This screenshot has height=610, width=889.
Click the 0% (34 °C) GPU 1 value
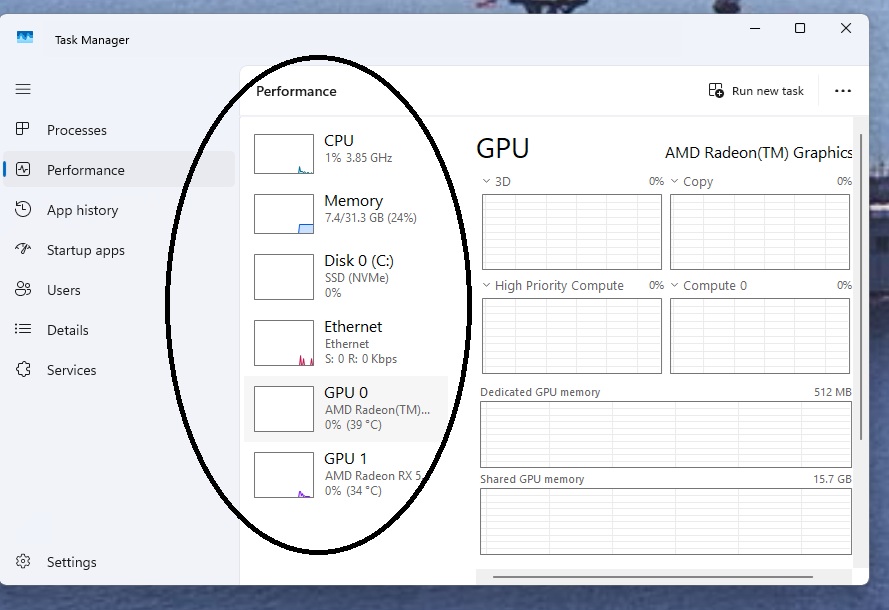tap(353, 490)
